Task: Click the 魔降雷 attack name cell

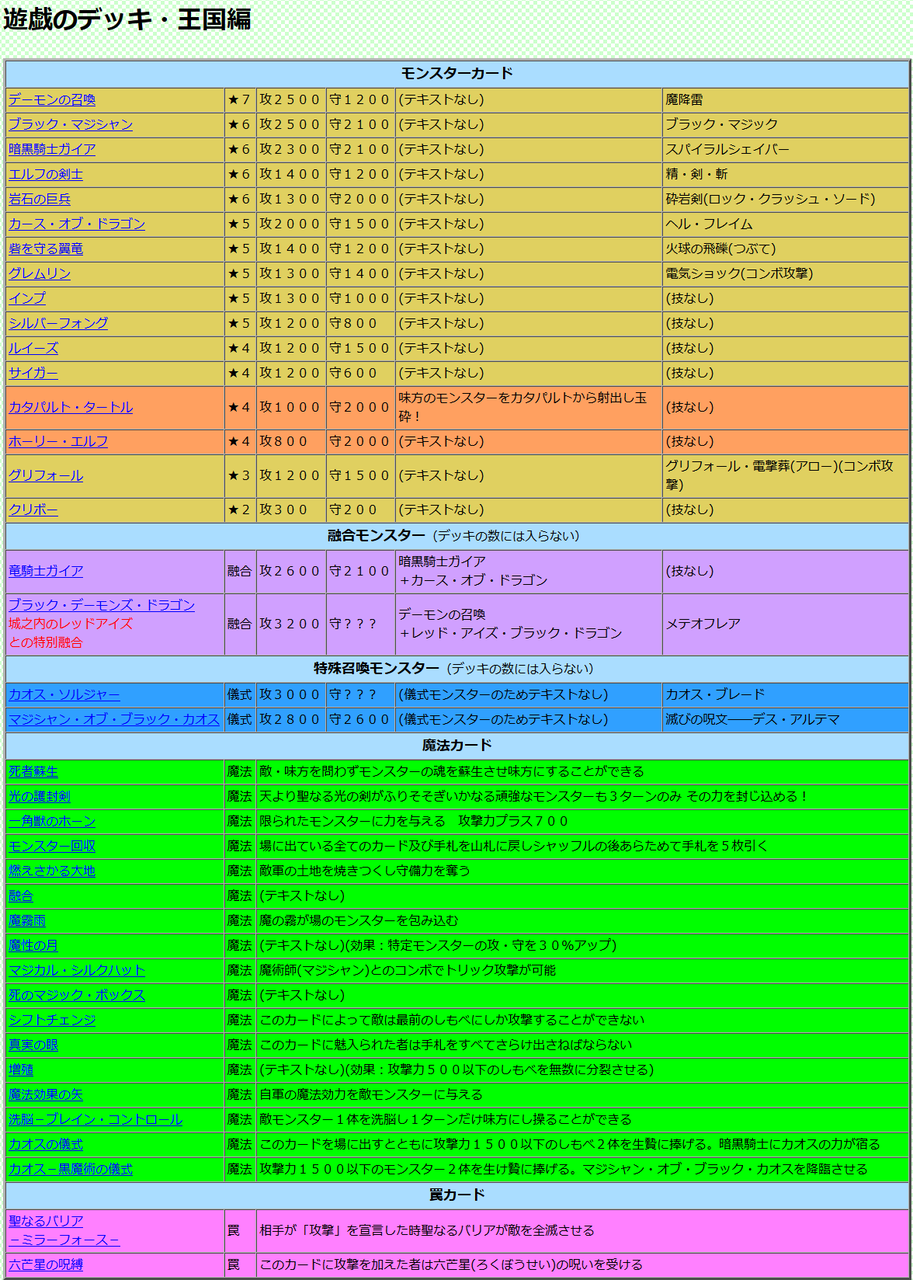Action: point(785,100)
